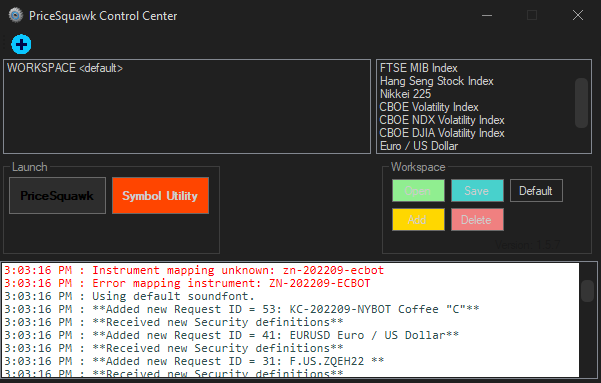Screen dimensions: 601x383
Task: Click the log panel scrollbar thumb
Action: (x=588, y=291)
